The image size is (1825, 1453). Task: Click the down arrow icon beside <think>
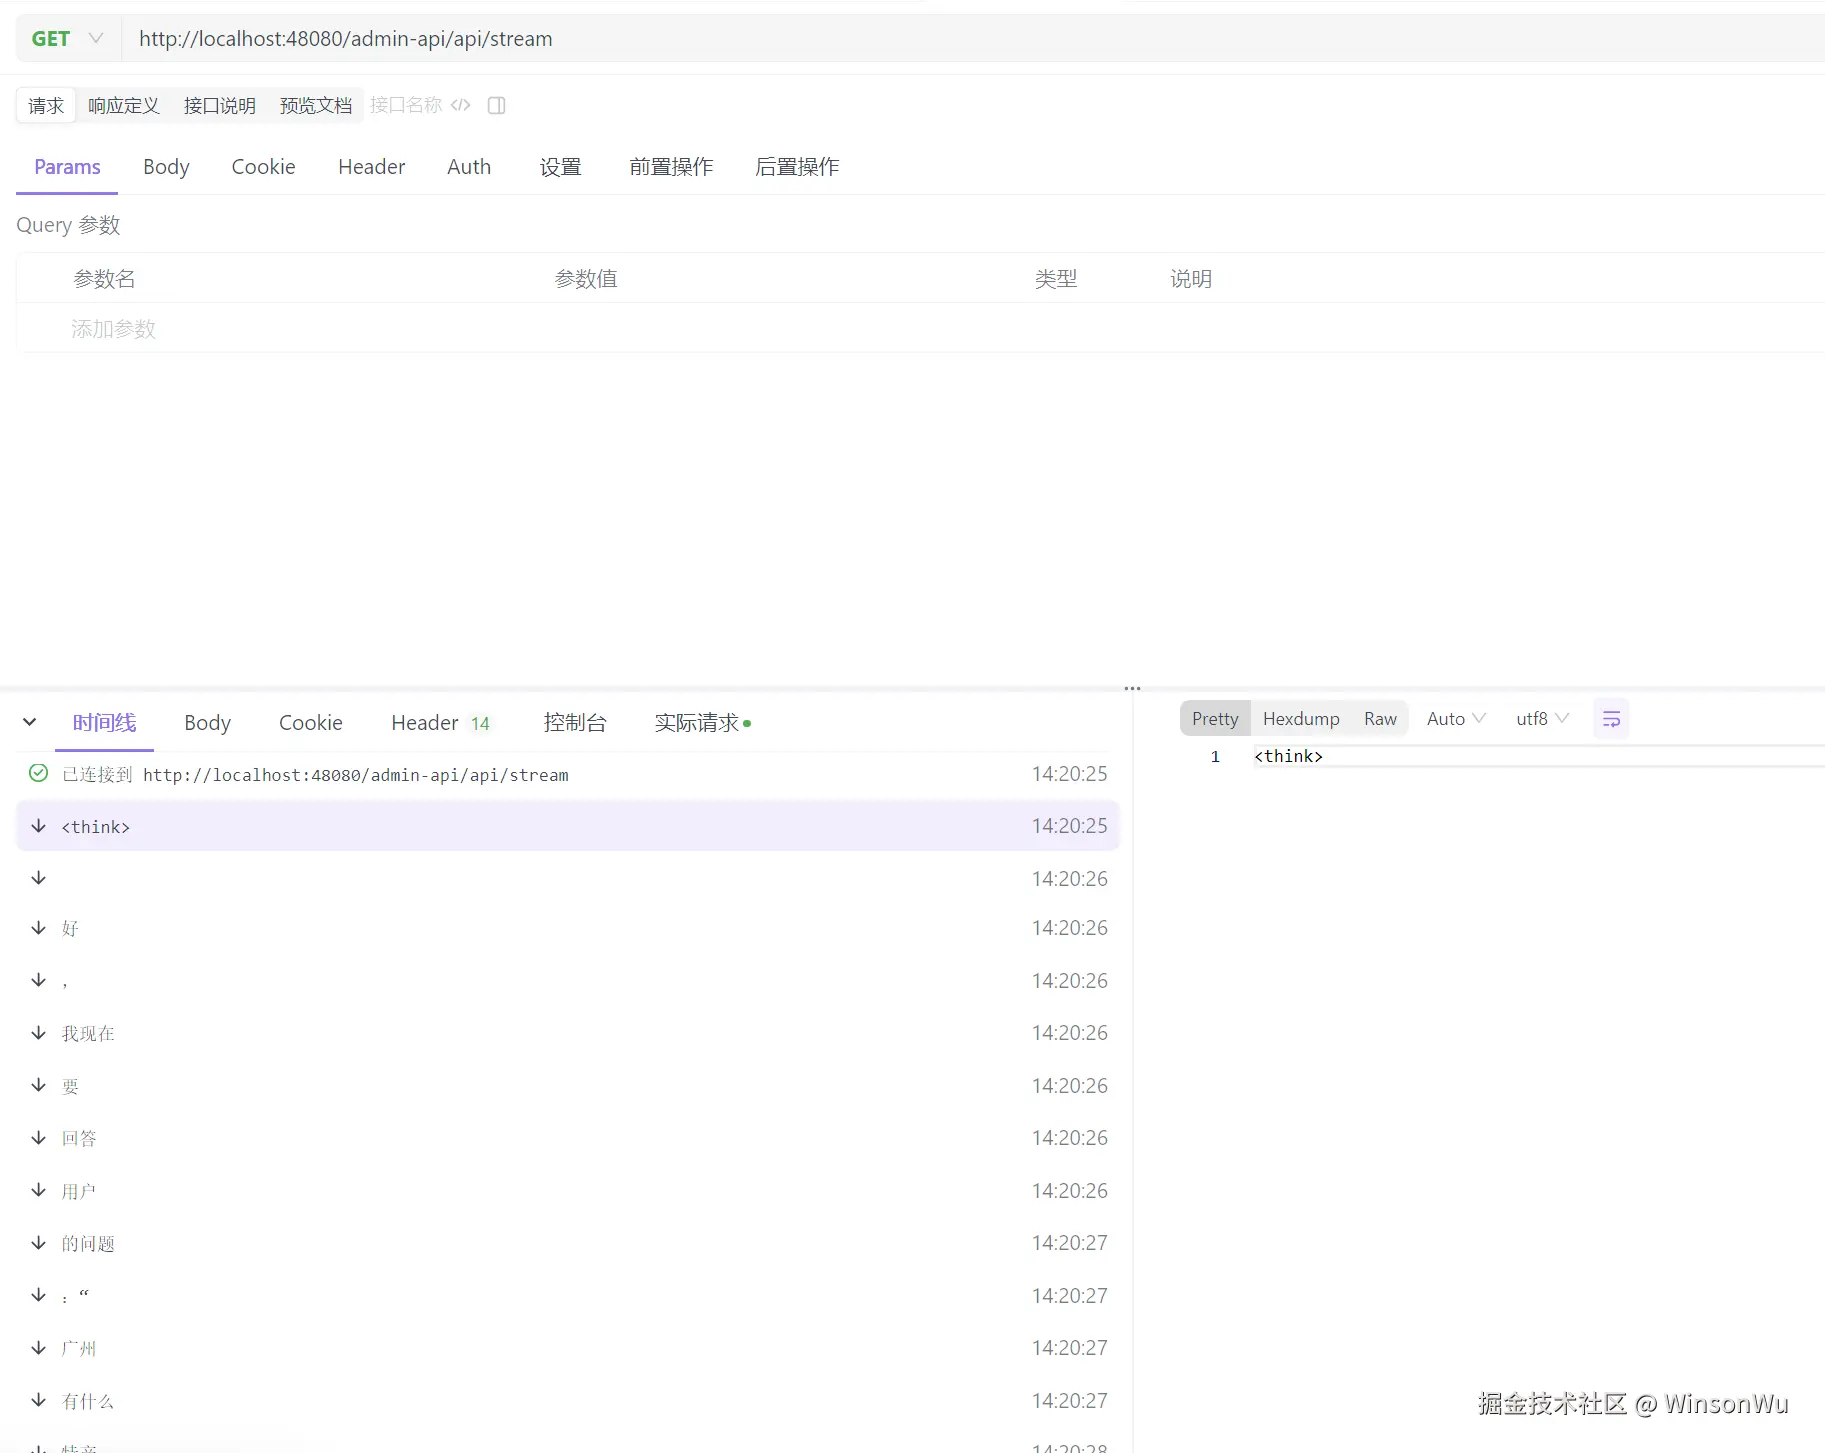(x=39, y=826)
